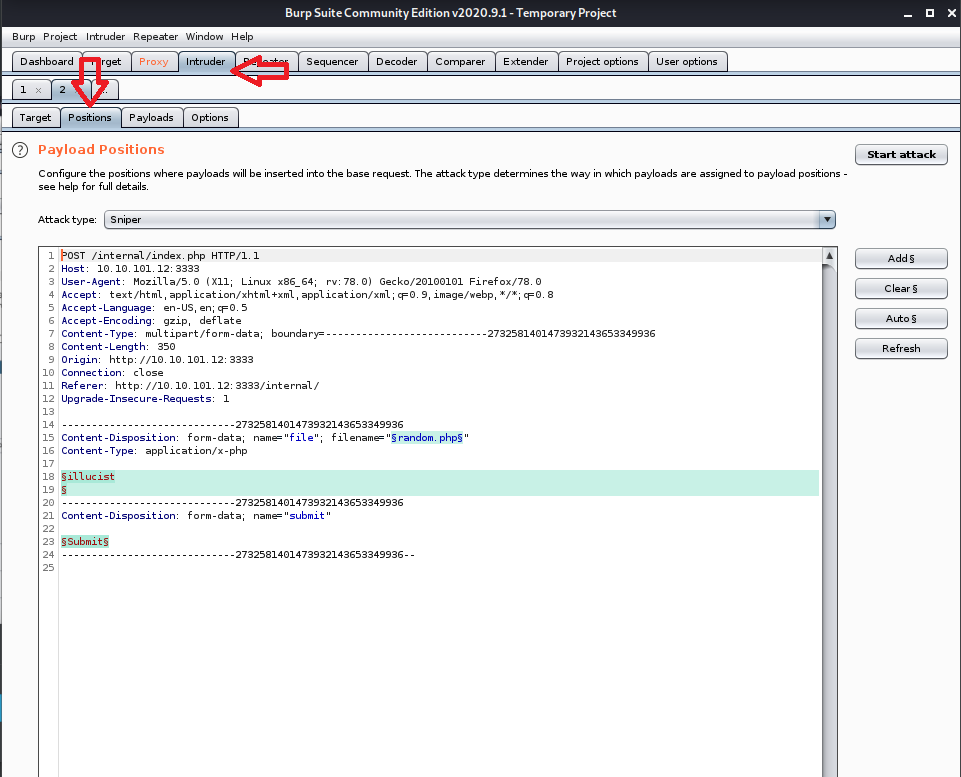Click the Upgrade-Insecure-Requests header line
The image size is (961, 777).
click(145, 399)
